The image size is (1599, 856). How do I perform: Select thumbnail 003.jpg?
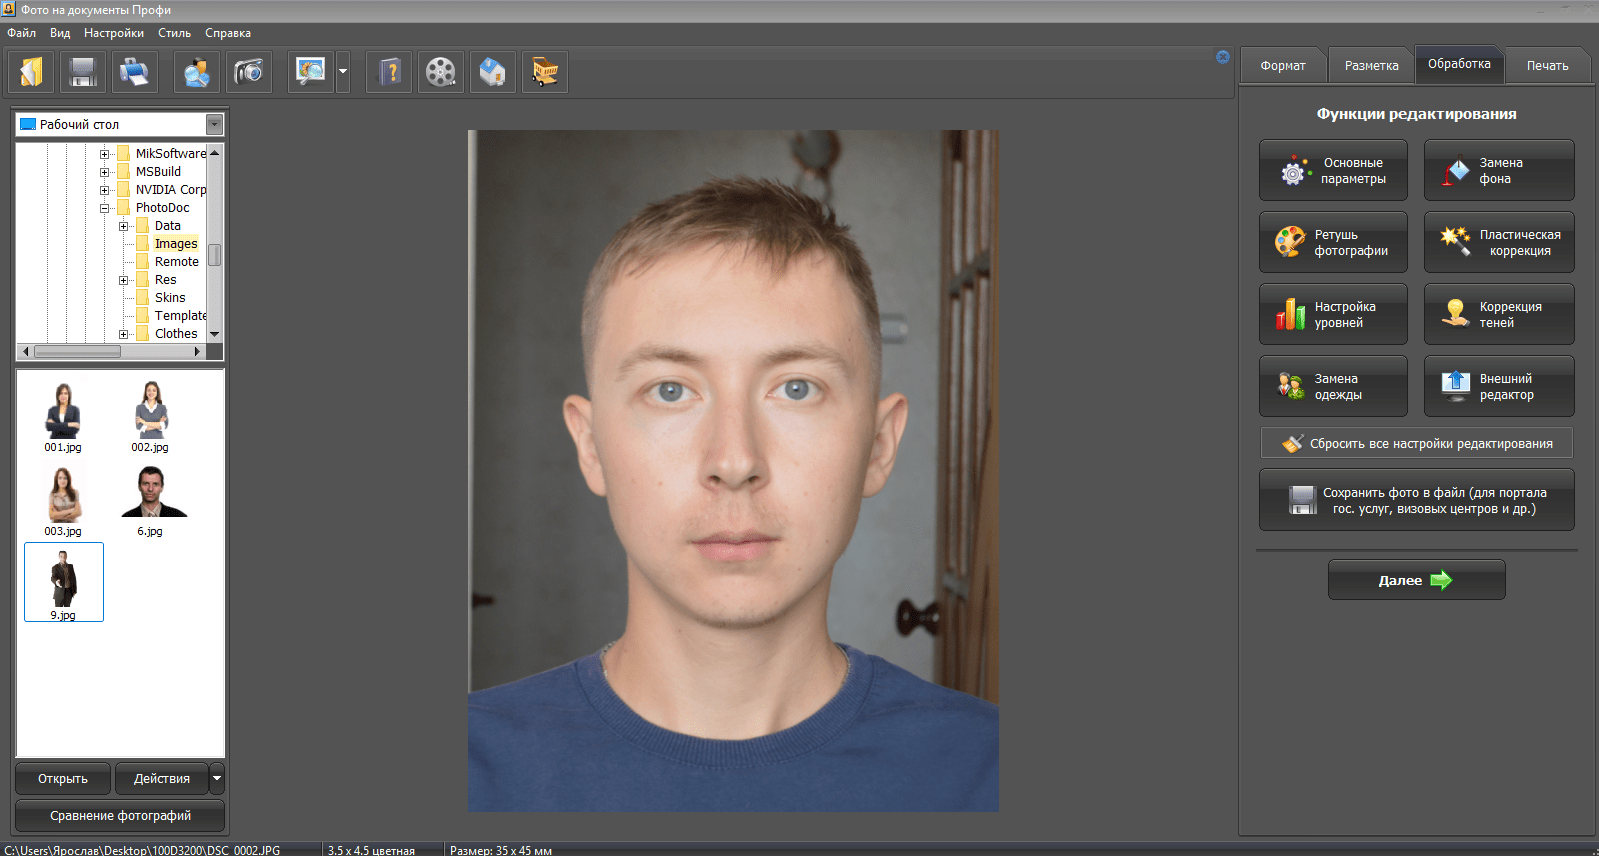(x=63, y=500)
